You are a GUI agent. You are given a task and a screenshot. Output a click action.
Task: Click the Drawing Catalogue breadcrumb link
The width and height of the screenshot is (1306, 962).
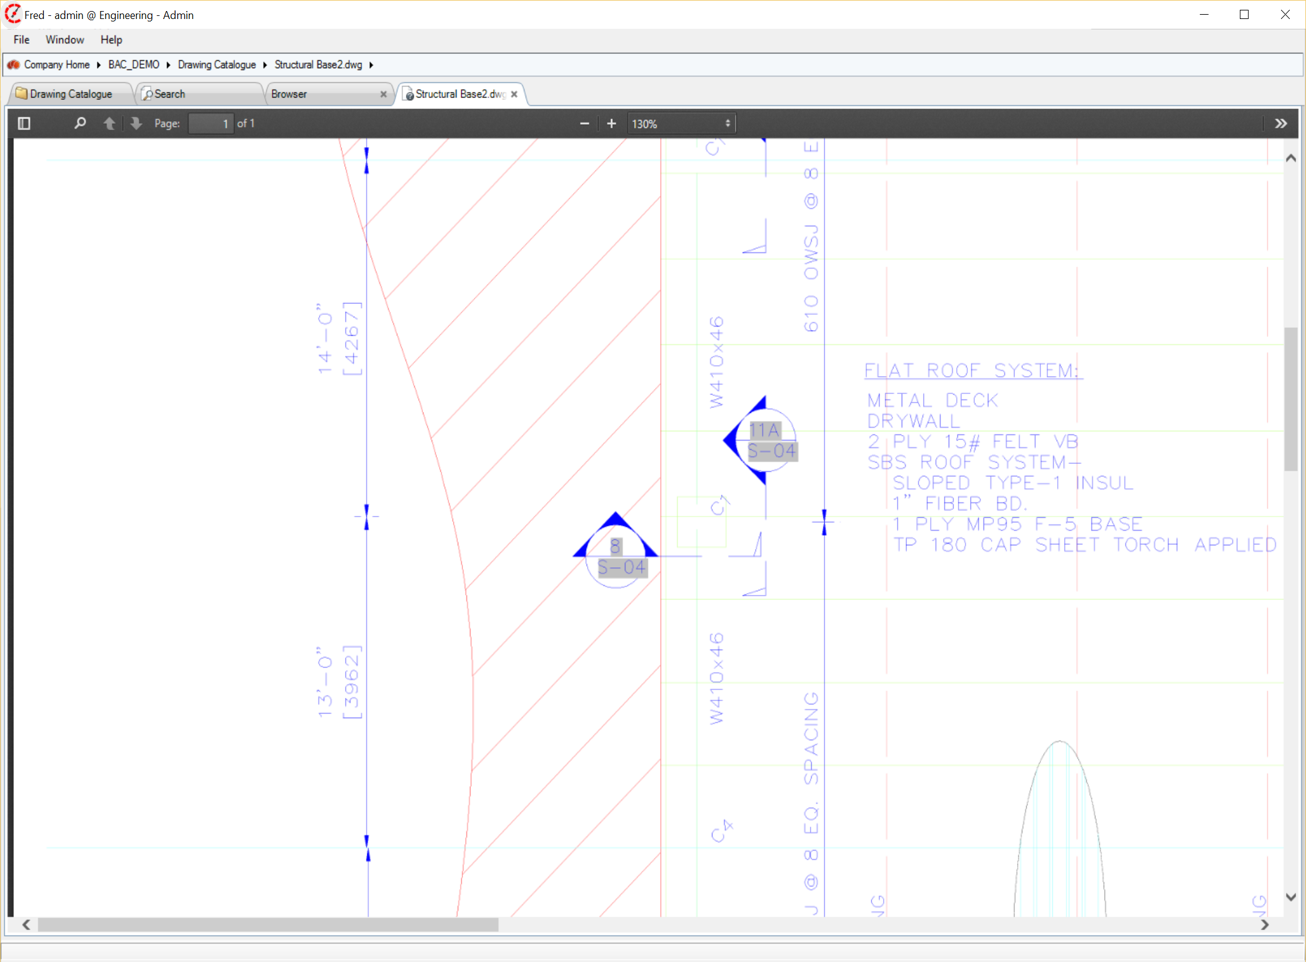coord(217,65)
